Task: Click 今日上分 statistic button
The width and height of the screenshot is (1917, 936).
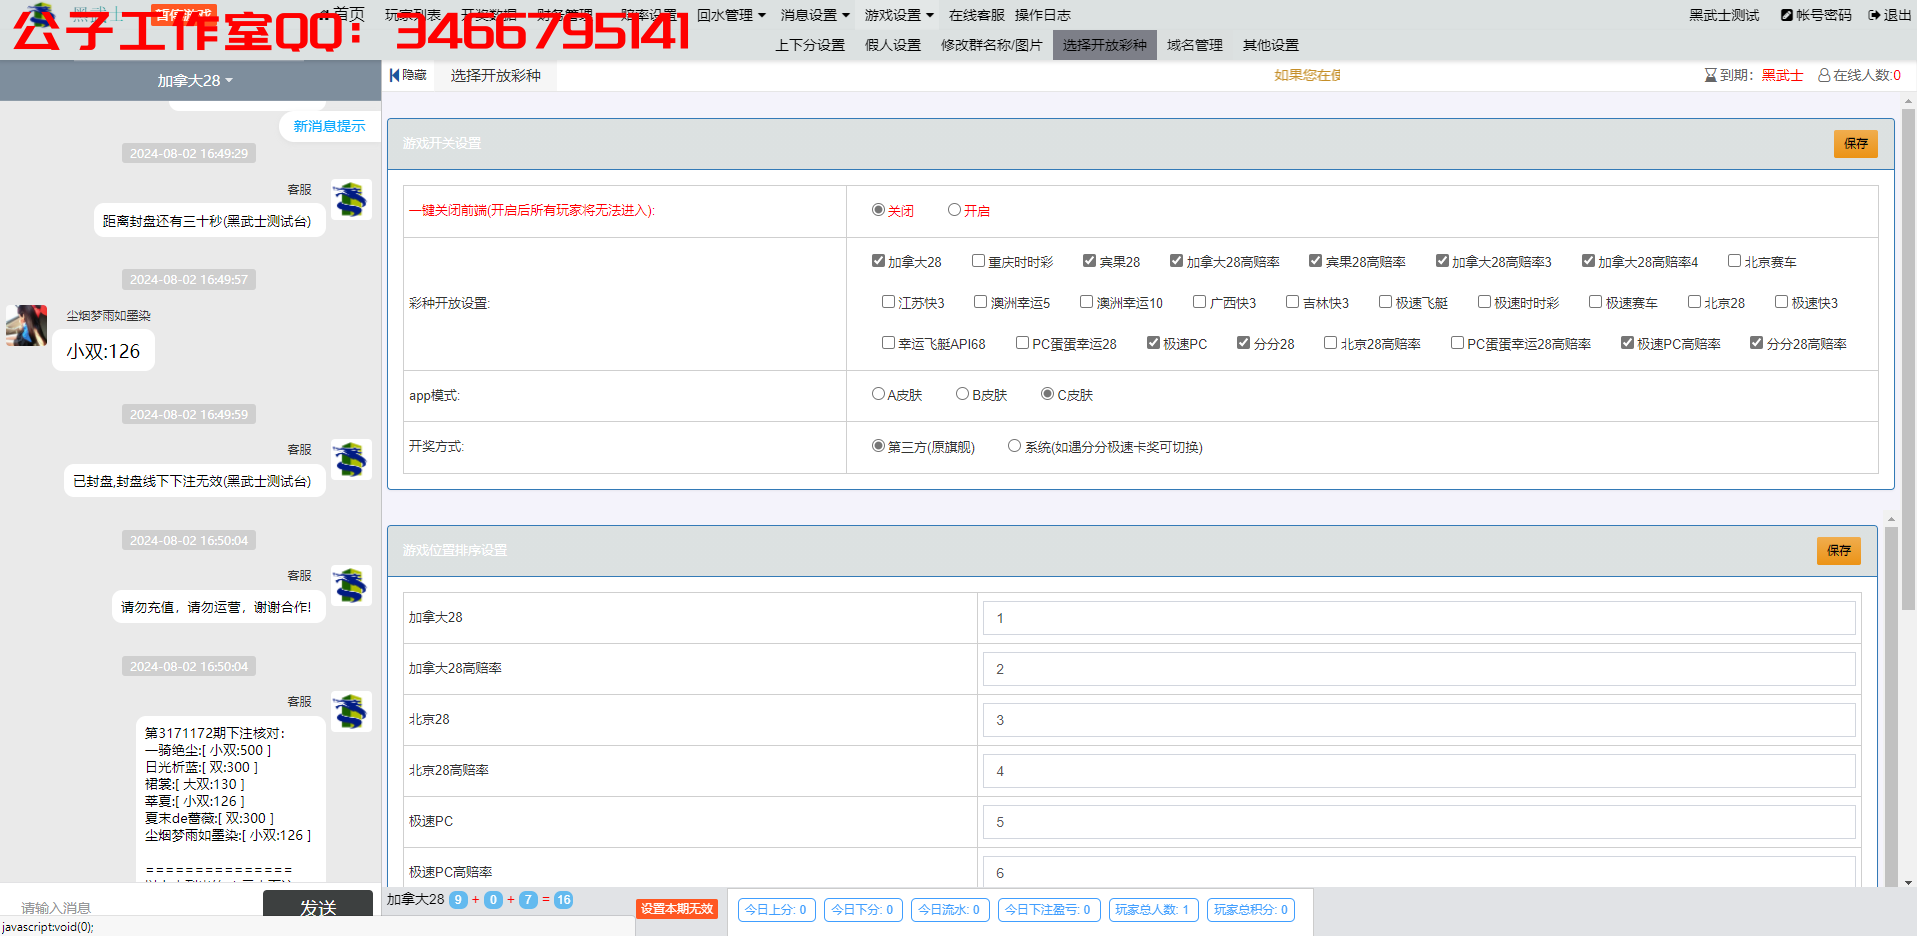Action: pyautogui.click(x=776, y=910)
